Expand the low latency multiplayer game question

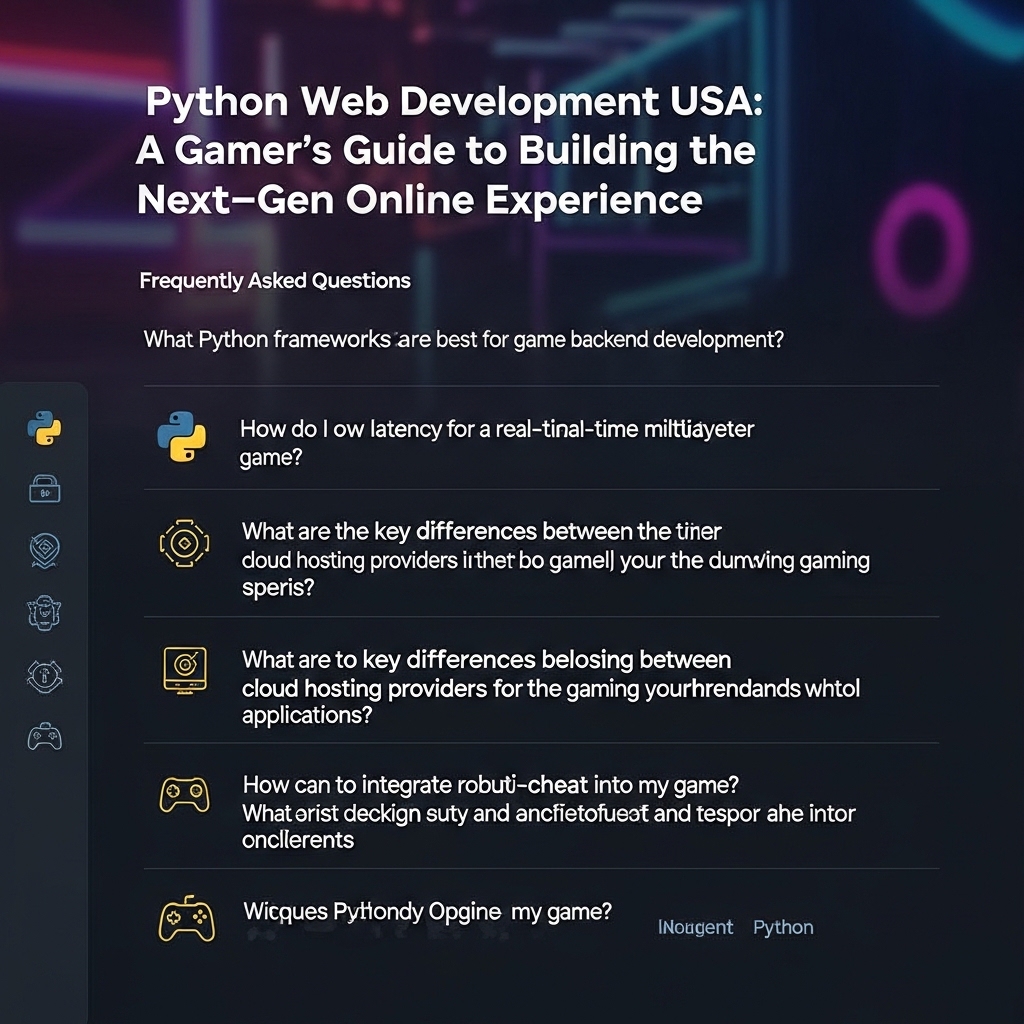(496, 442)
